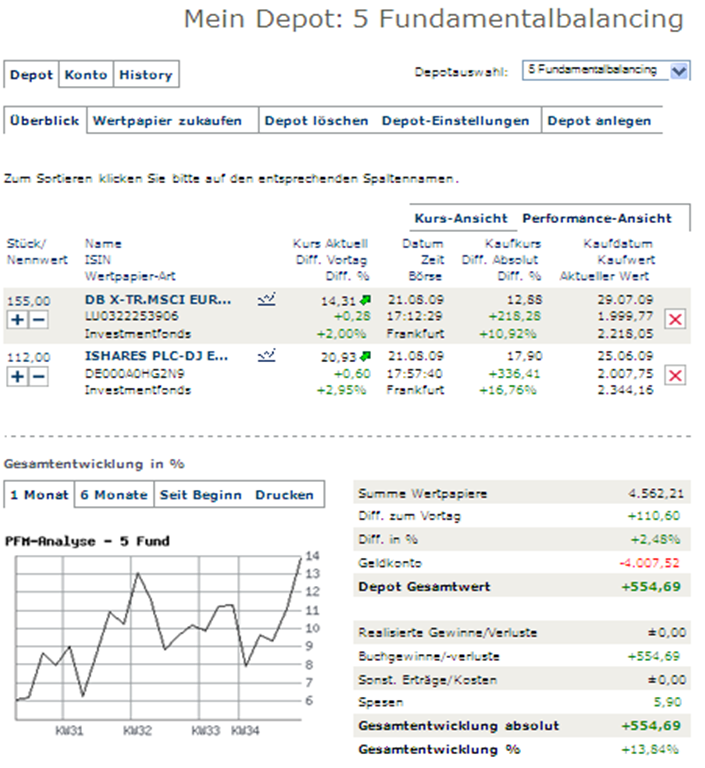Click Diff. zum Vortag value +110,60
The image size is (705, 768).
click(654, 516)
